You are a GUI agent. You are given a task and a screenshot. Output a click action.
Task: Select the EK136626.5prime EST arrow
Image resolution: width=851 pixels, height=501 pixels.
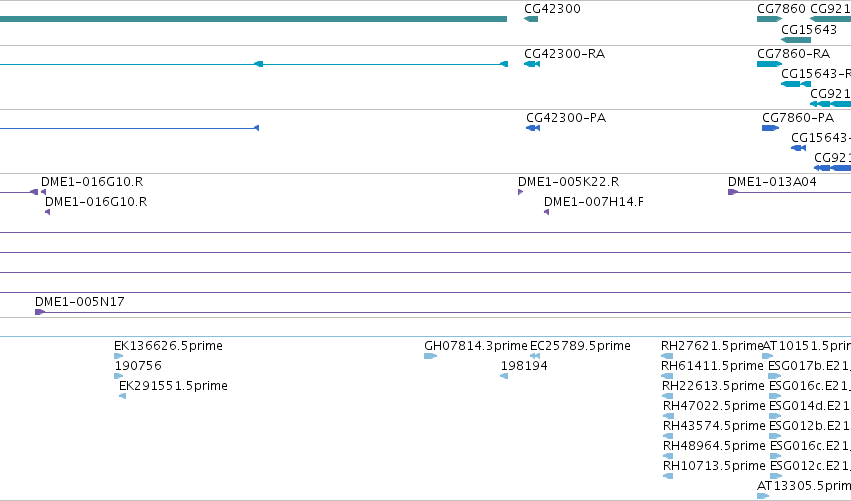[118, 356]
